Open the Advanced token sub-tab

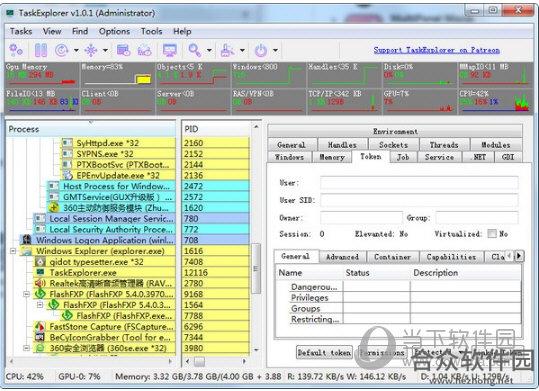point(342,257)
